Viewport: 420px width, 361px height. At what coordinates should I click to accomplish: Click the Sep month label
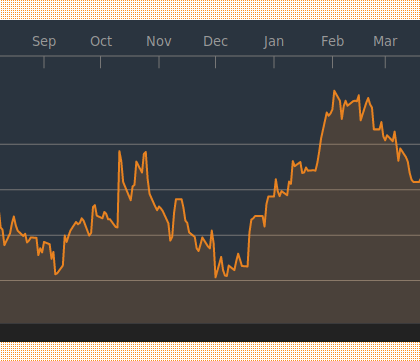(44, 42)
